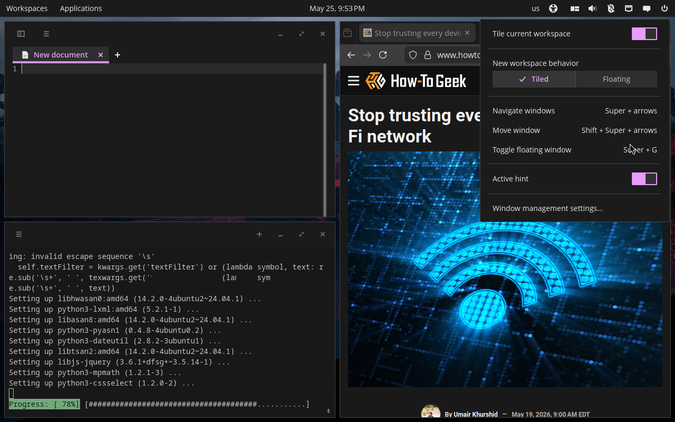Reload the How-To Geek page
Image resolution: width=675 pixels, height=422 pixels.
383,55
